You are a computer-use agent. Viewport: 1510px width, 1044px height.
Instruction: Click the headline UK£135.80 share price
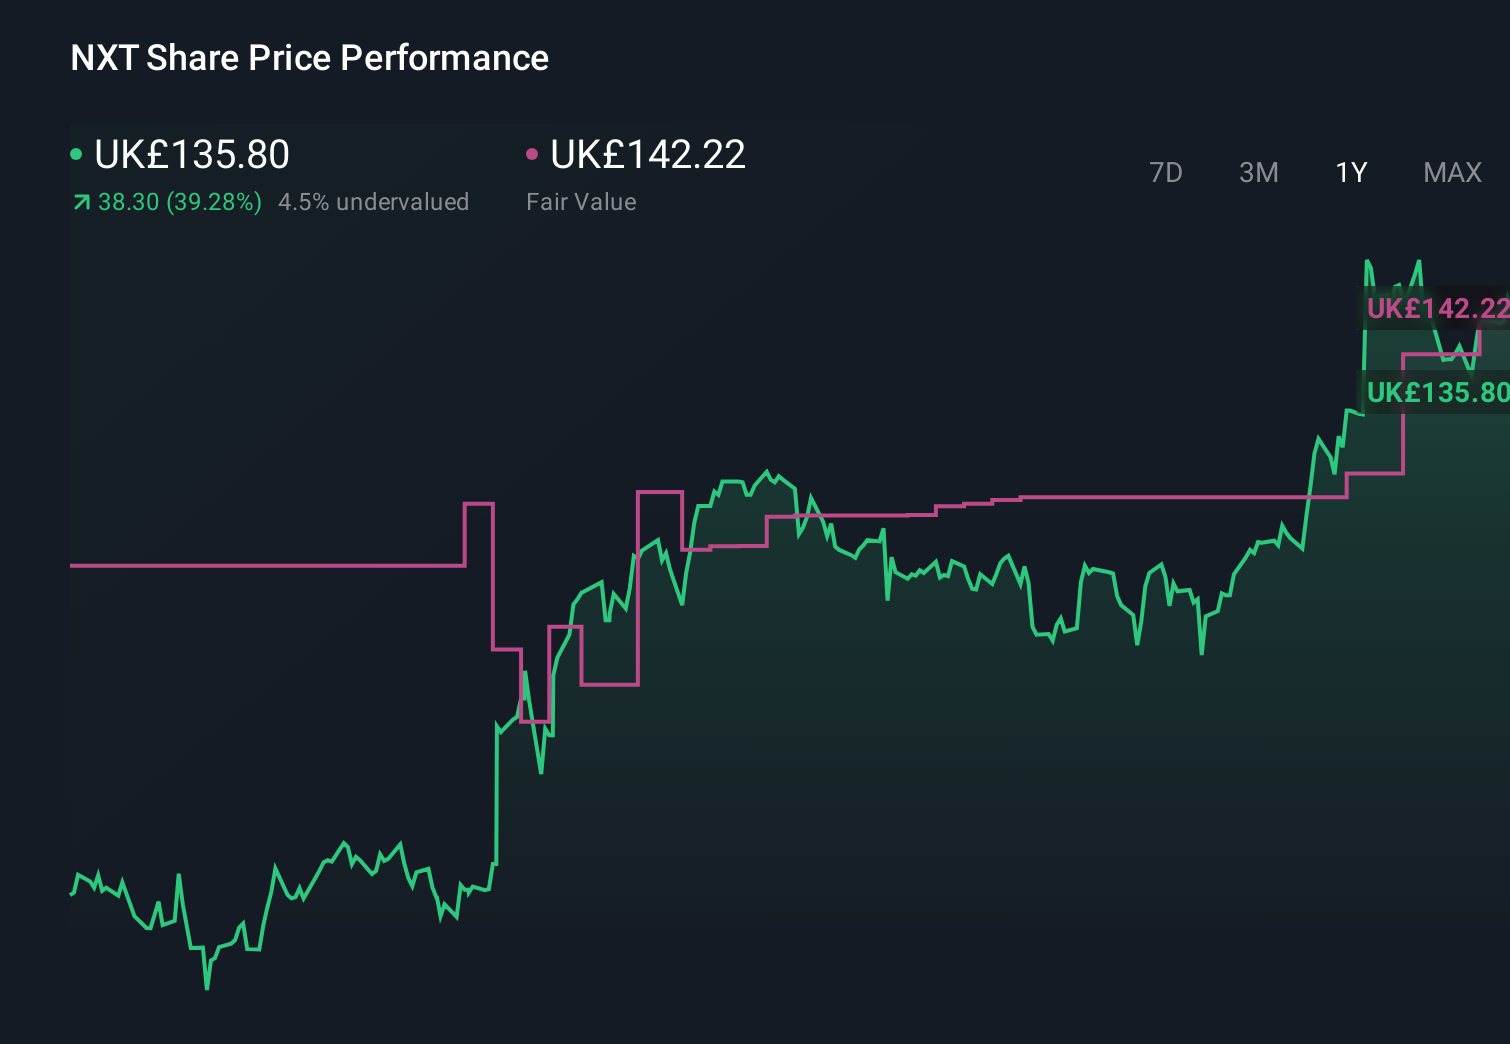(191, 155)
